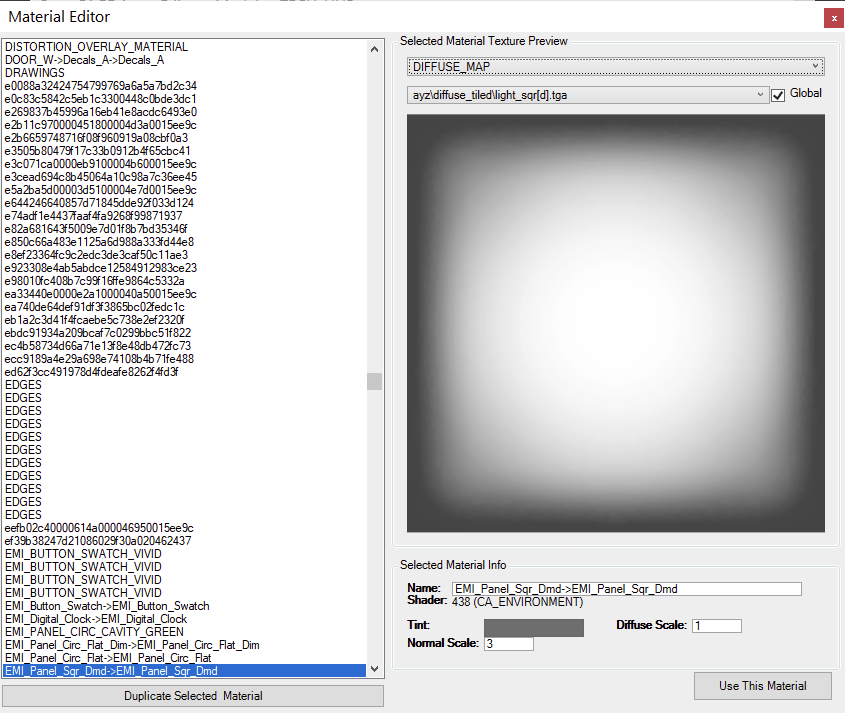Expand the dropdown arrow next to DIFFUSE_MAP
This screenshot has height=713, width=845.
coord(817,64)
